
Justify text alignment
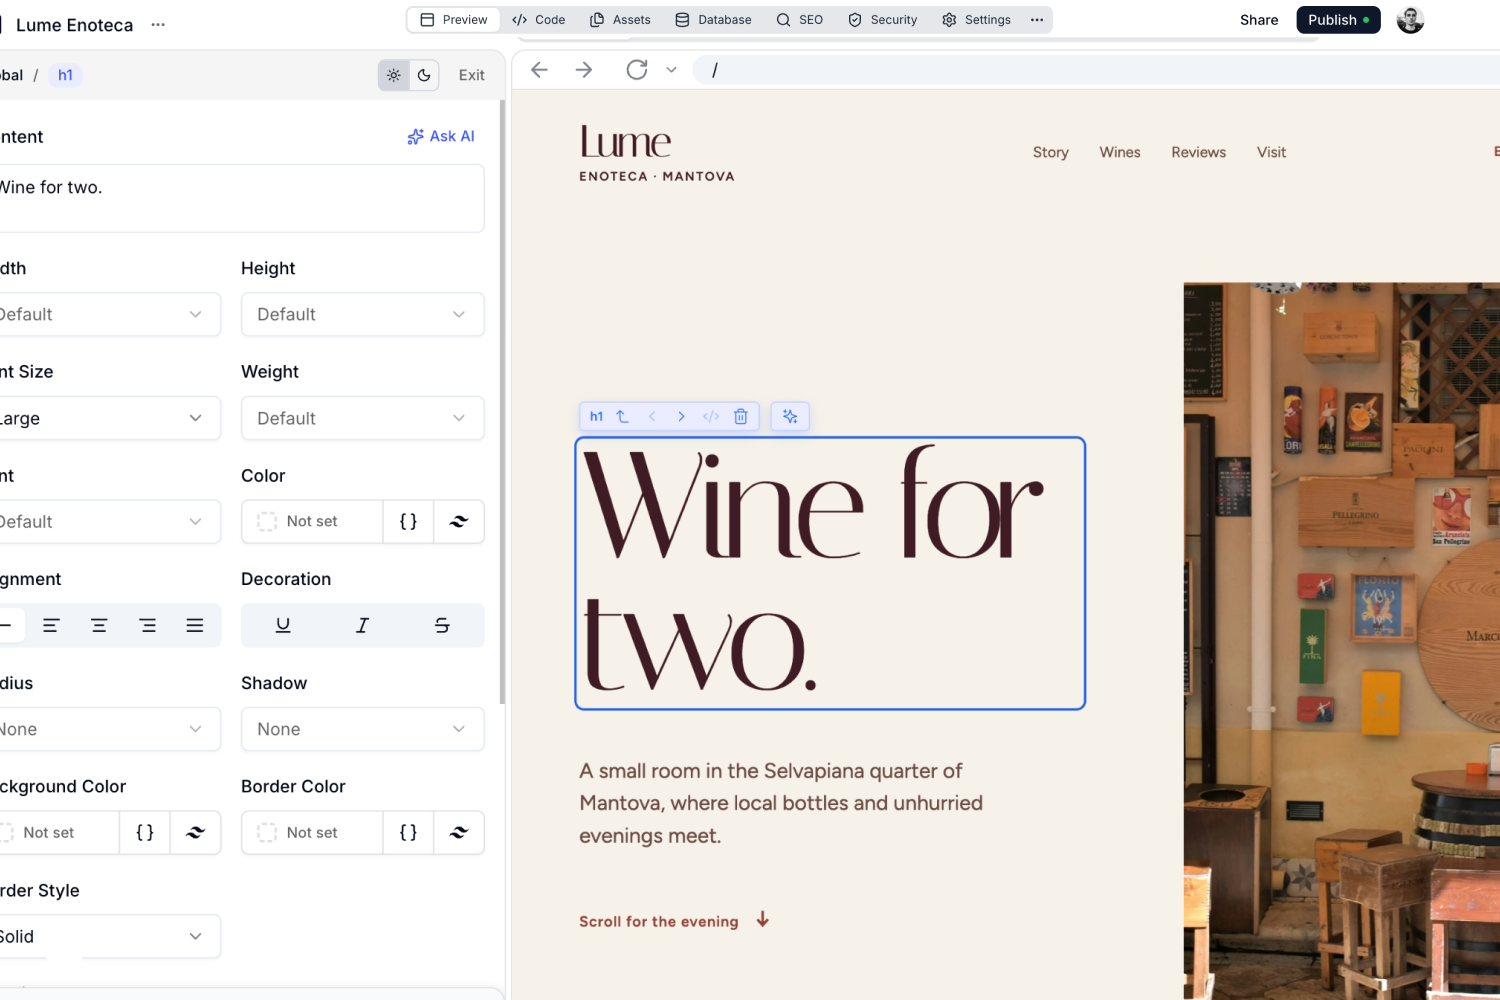tap(195, 626)
